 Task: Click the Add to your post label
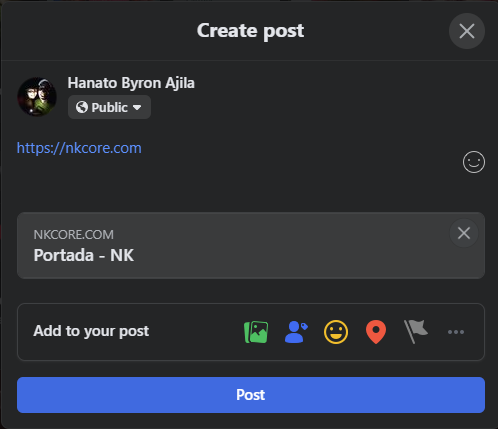(x=91, y=331)
